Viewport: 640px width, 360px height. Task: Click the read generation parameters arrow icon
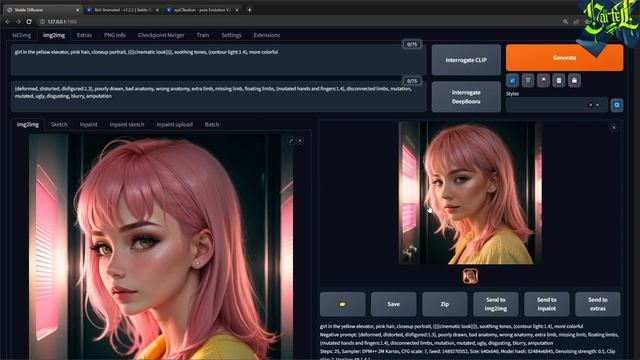click(x=512, y=80)
